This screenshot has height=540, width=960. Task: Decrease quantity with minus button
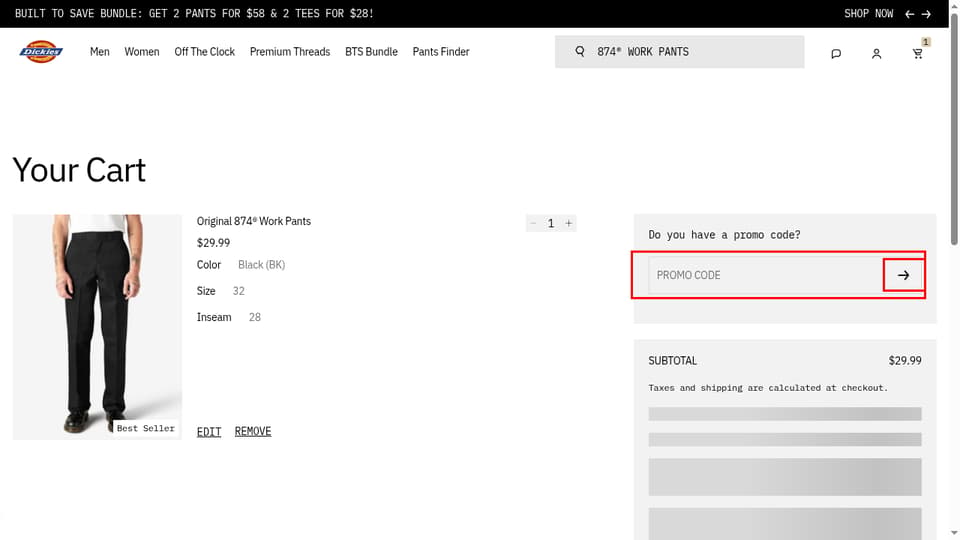(533, 223)
